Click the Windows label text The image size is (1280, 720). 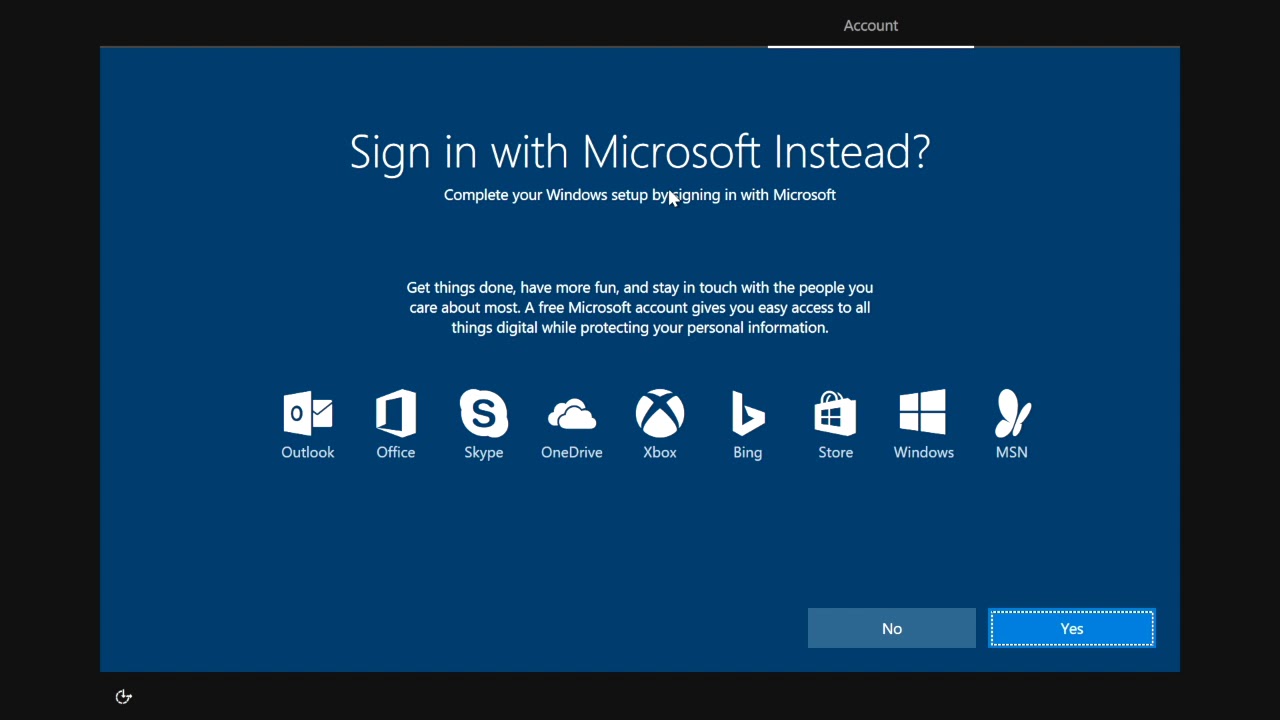924,452
